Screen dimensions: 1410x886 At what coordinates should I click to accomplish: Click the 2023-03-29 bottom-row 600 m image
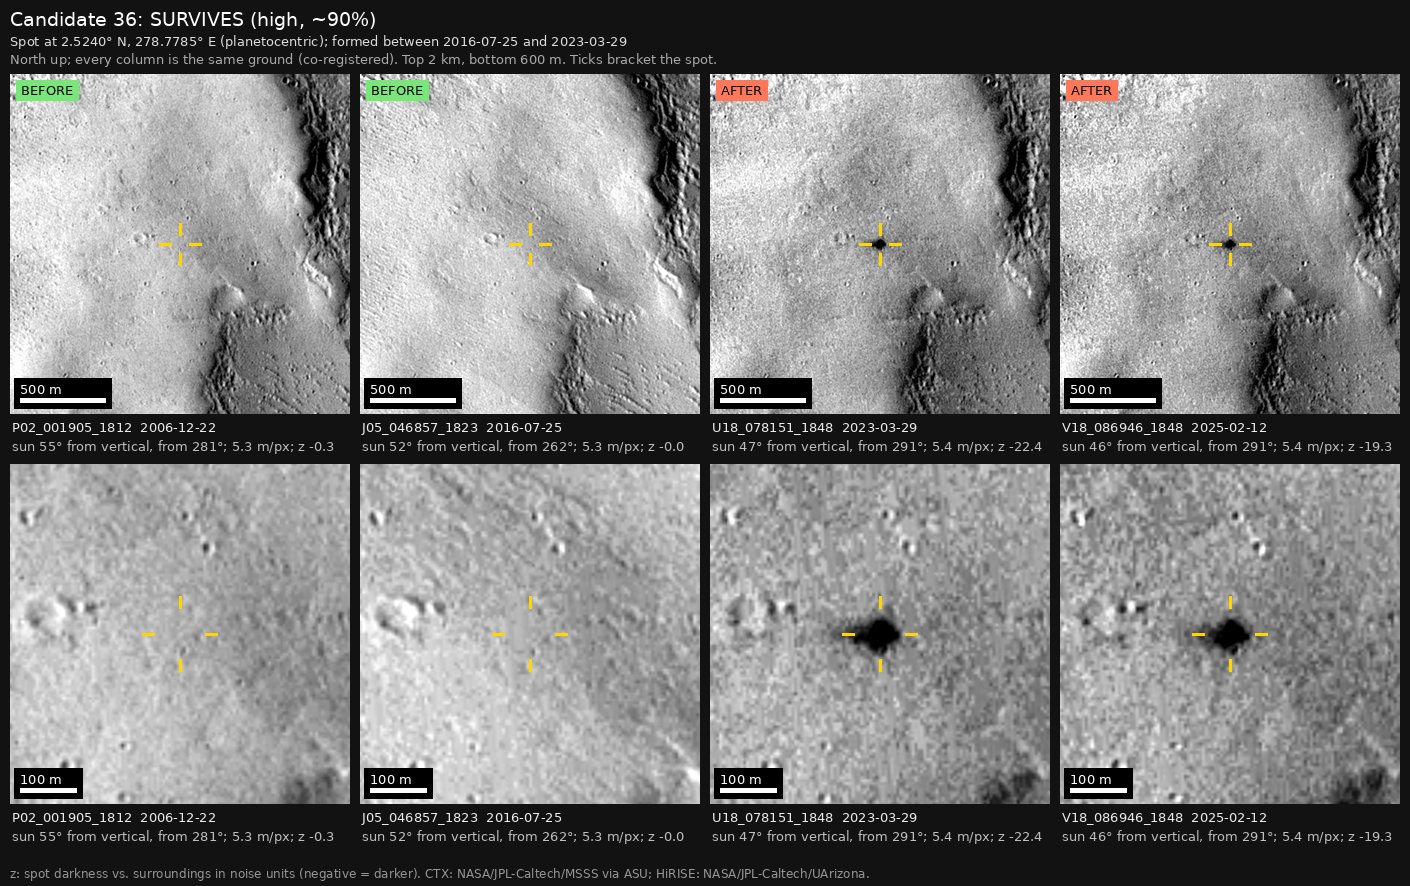point(880,634)
